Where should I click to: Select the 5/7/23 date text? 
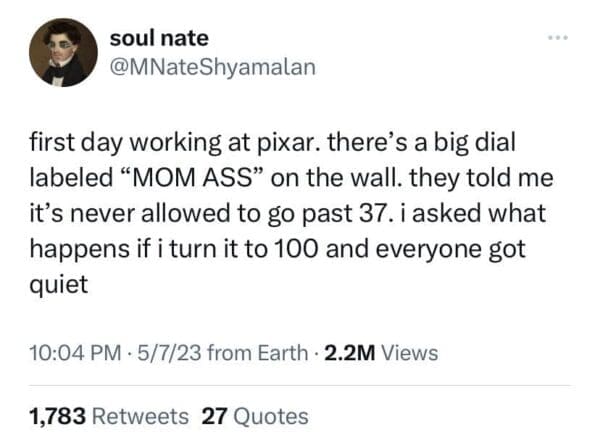(161, 353)
